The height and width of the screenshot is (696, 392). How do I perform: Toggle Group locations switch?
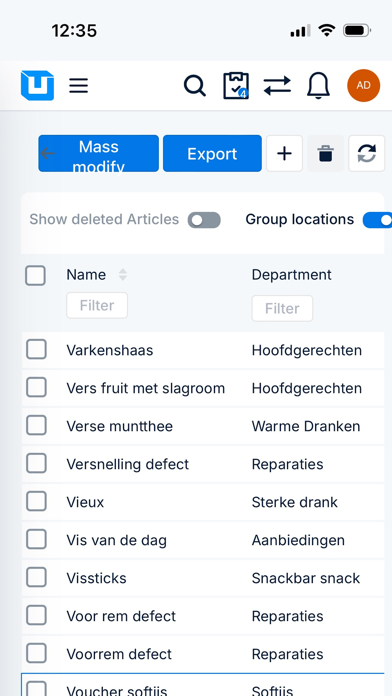coord(377,220)
